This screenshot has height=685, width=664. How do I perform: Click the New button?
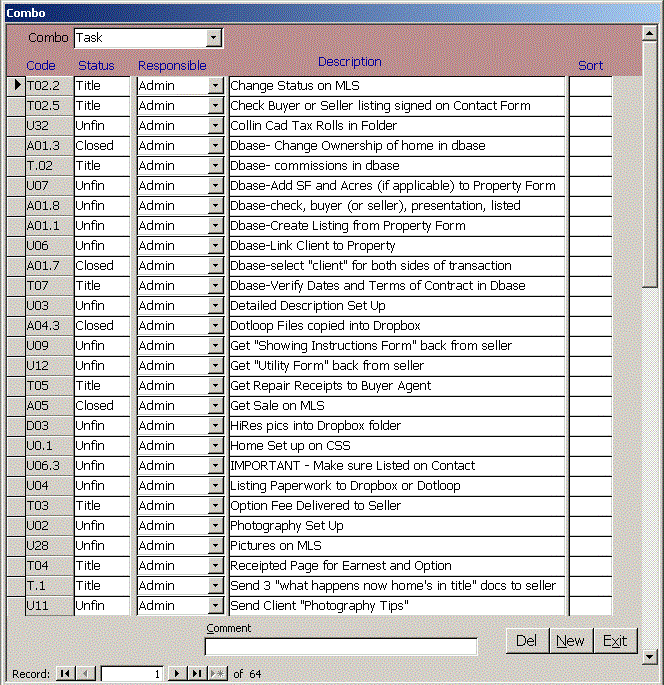[571, 641]
